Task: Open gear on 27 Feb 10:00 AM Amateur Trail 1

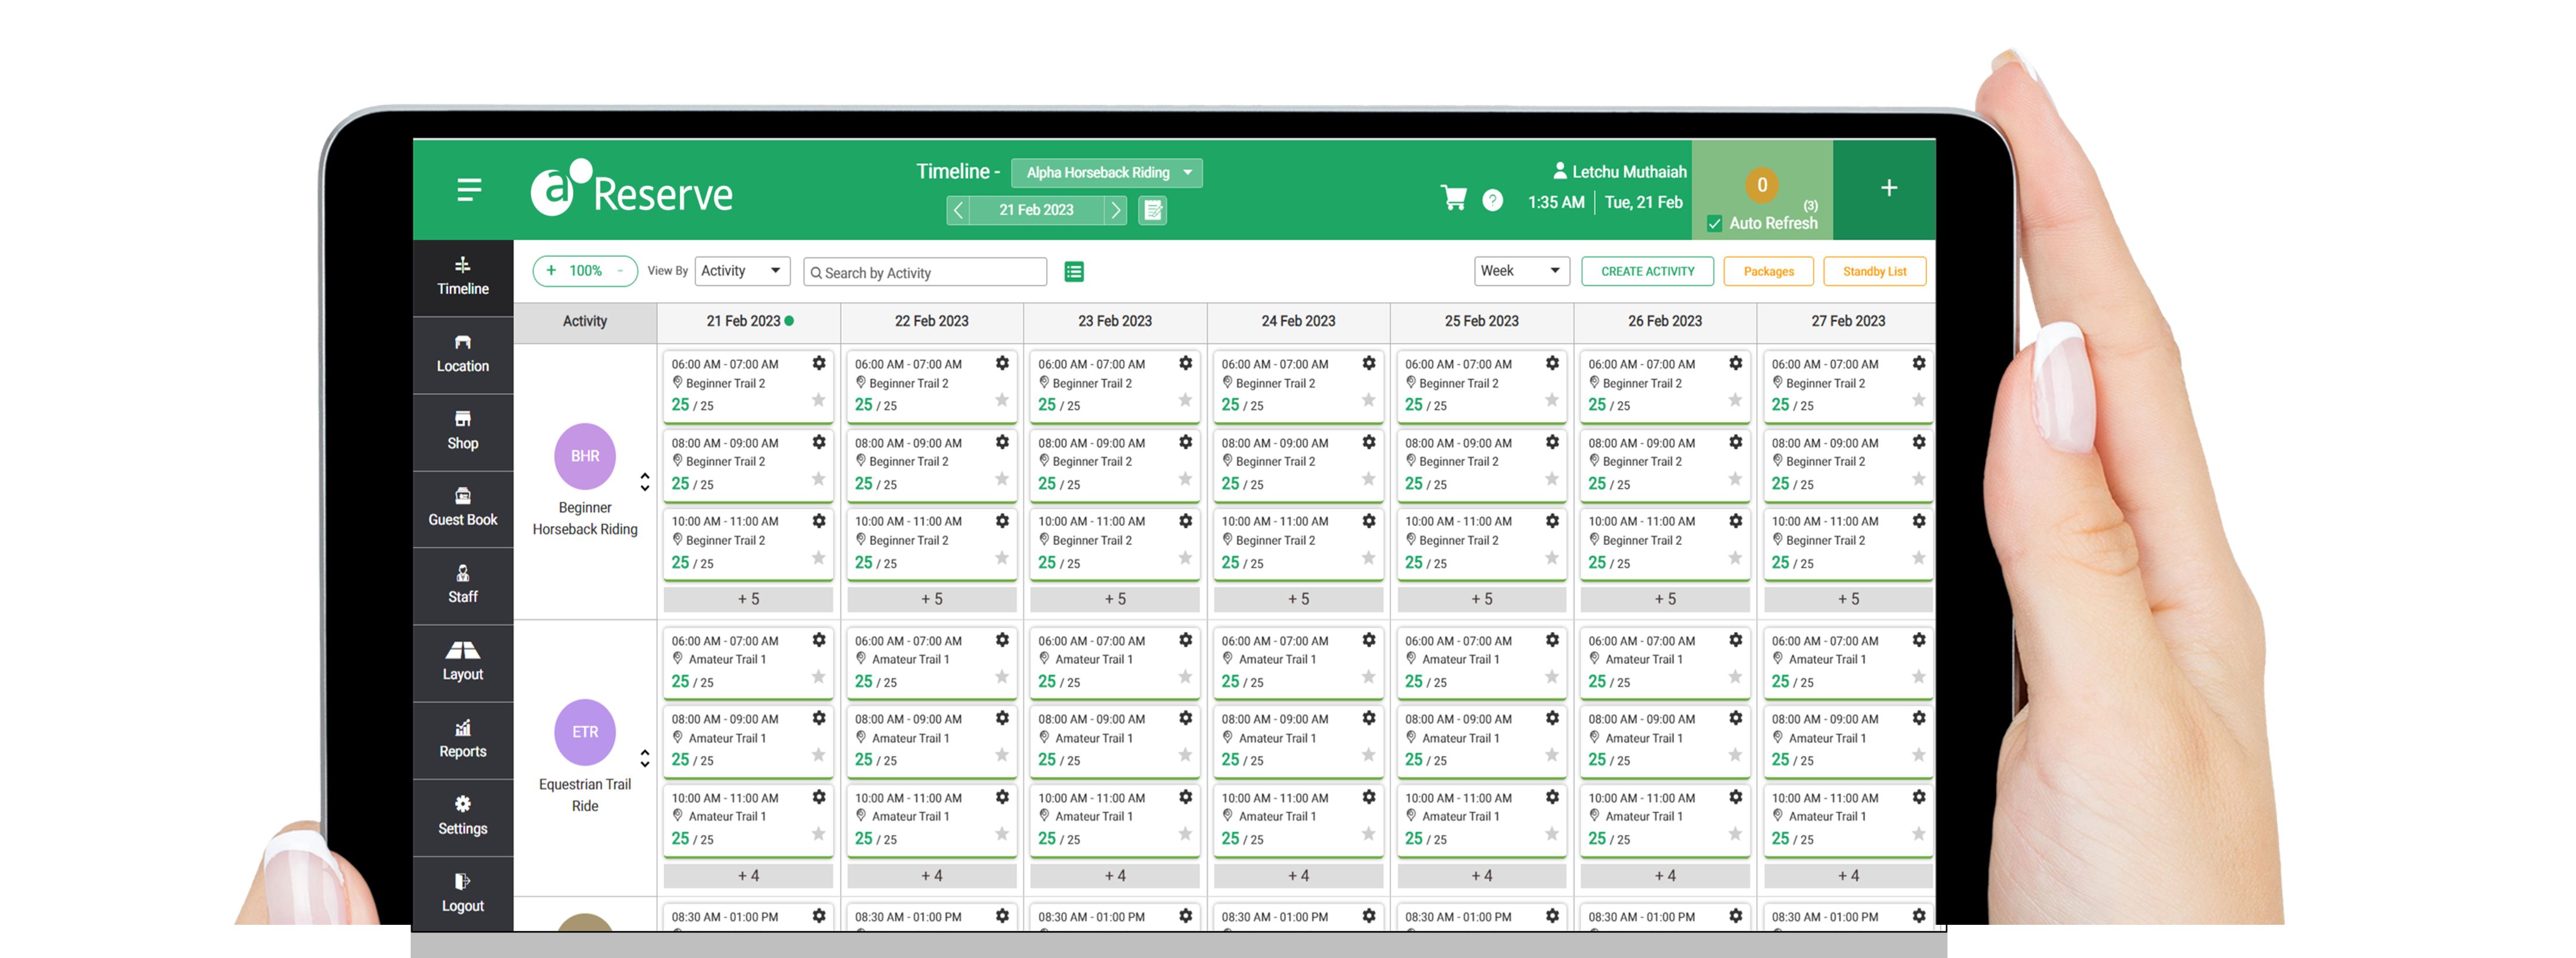Action: coord(1919,797)
